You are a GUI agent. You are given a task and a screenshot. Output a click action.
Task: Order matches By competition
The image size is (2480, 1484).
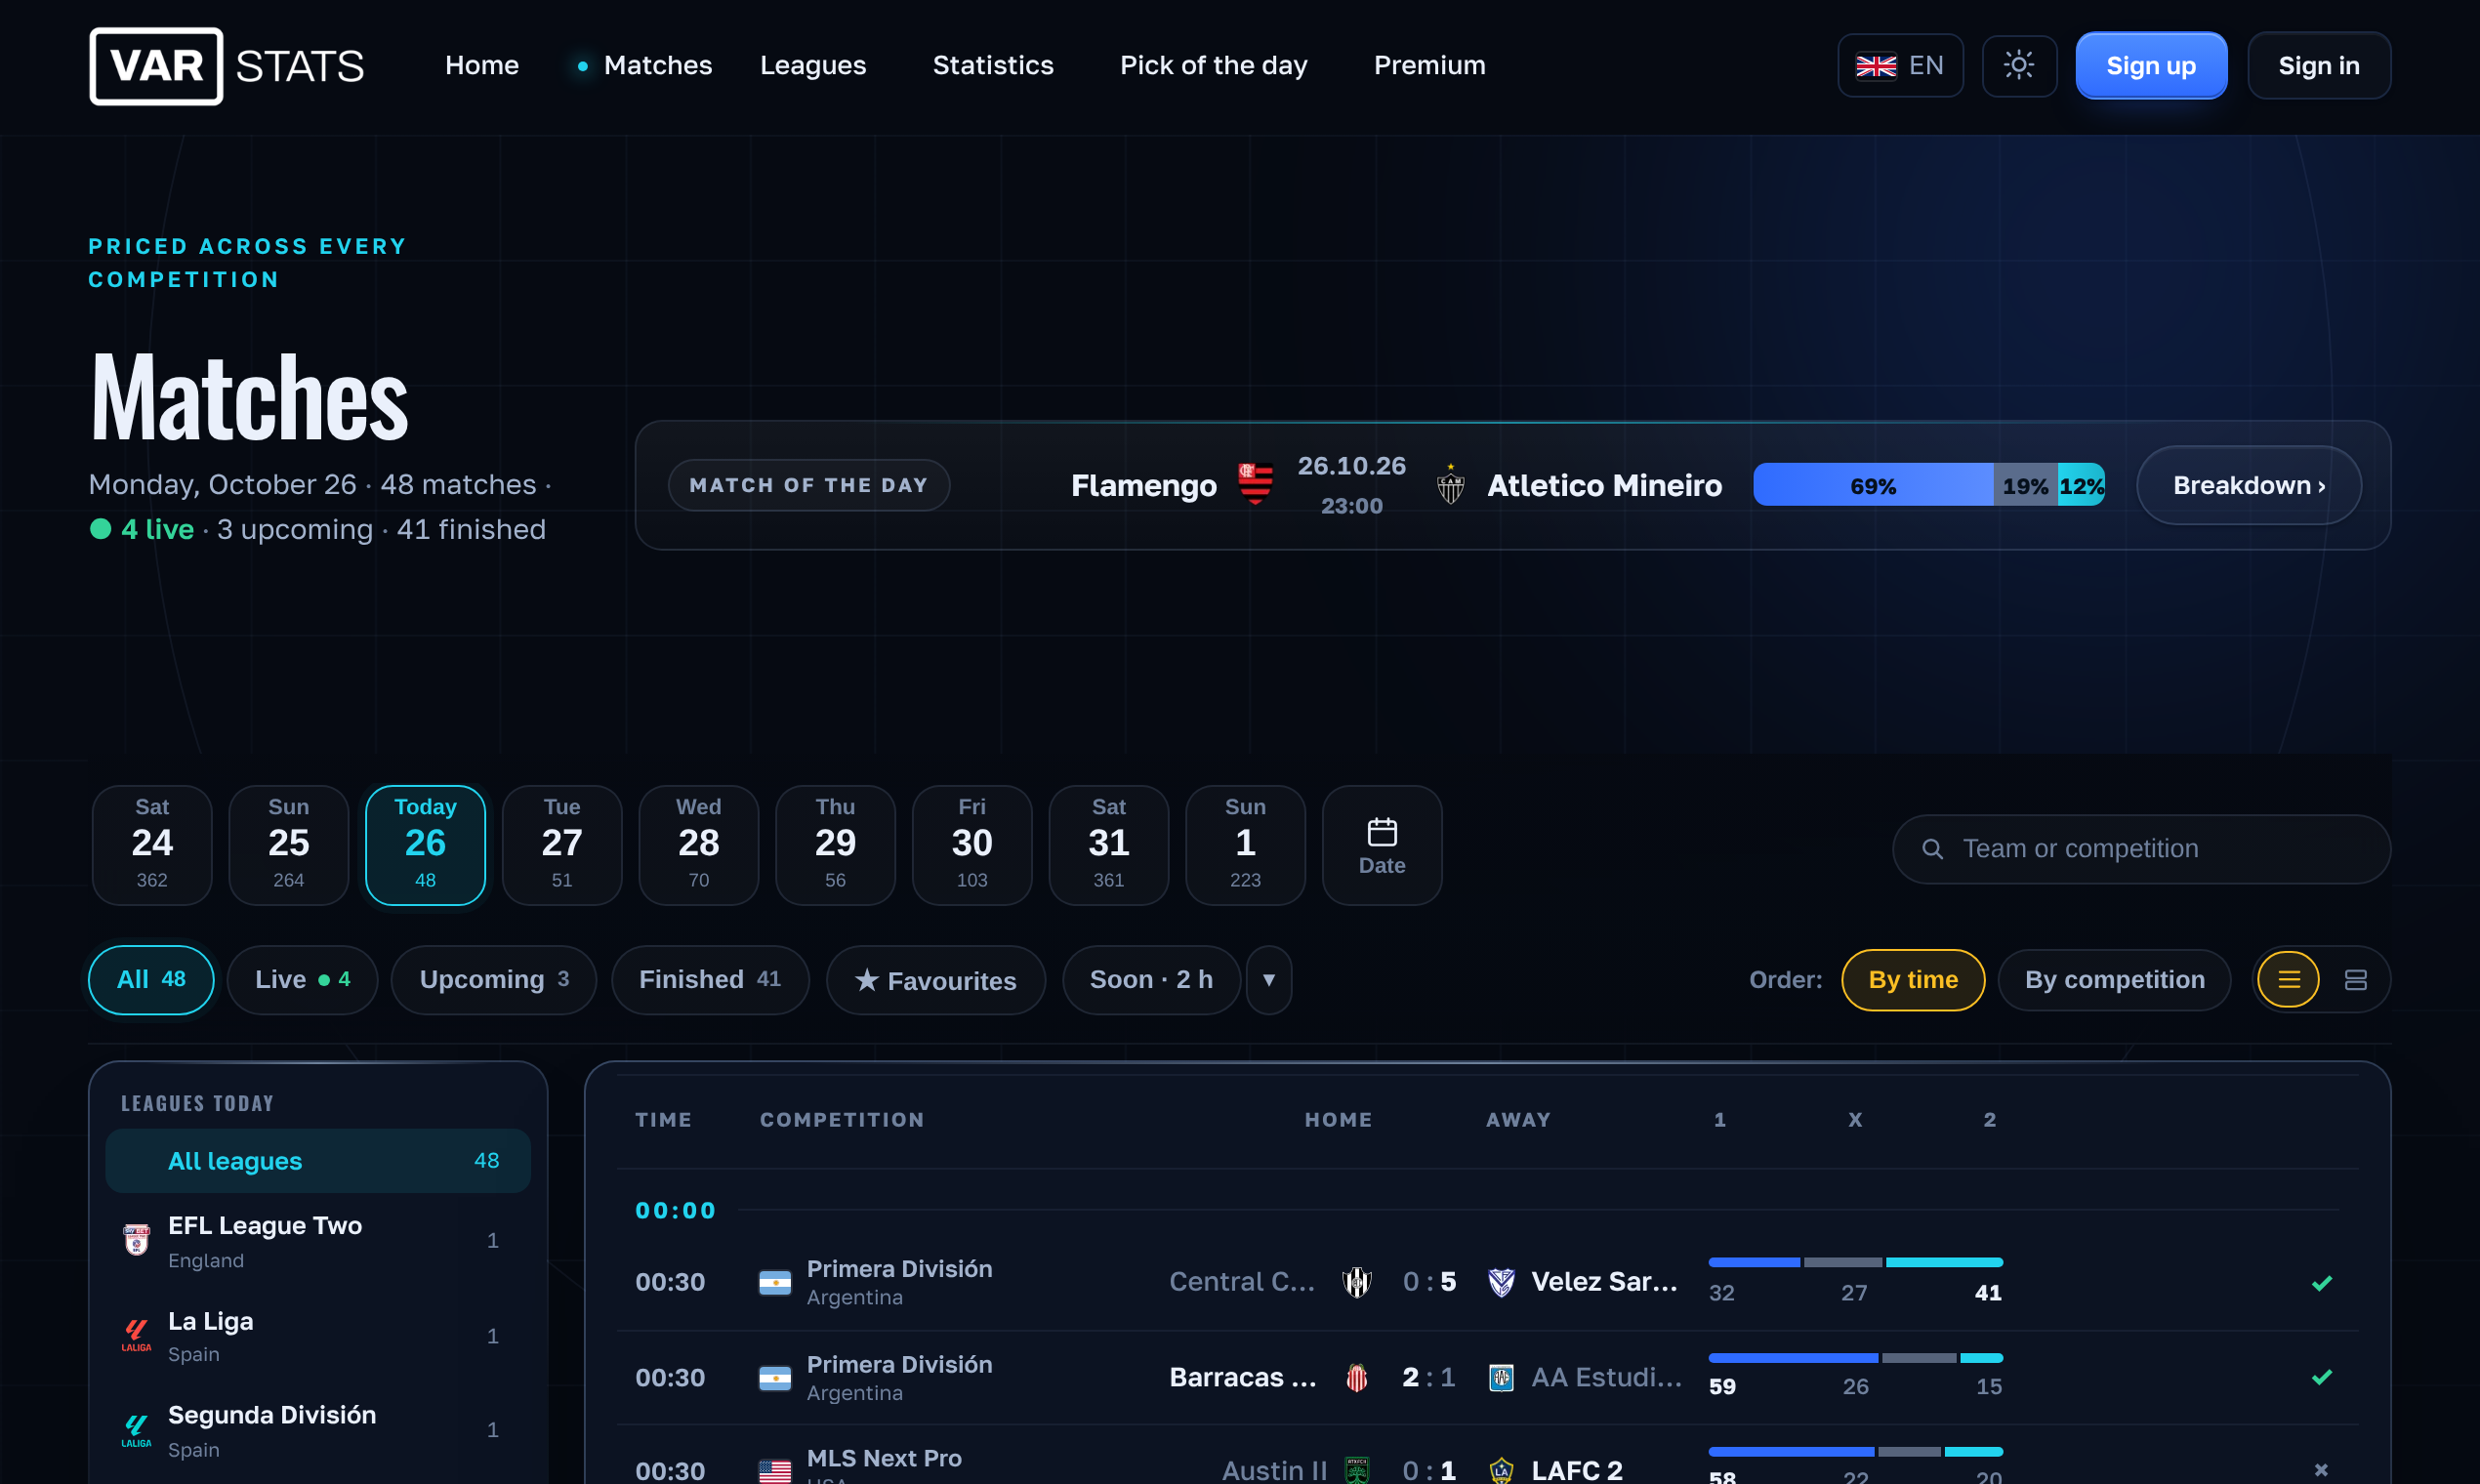click(x=2114, y=980)
